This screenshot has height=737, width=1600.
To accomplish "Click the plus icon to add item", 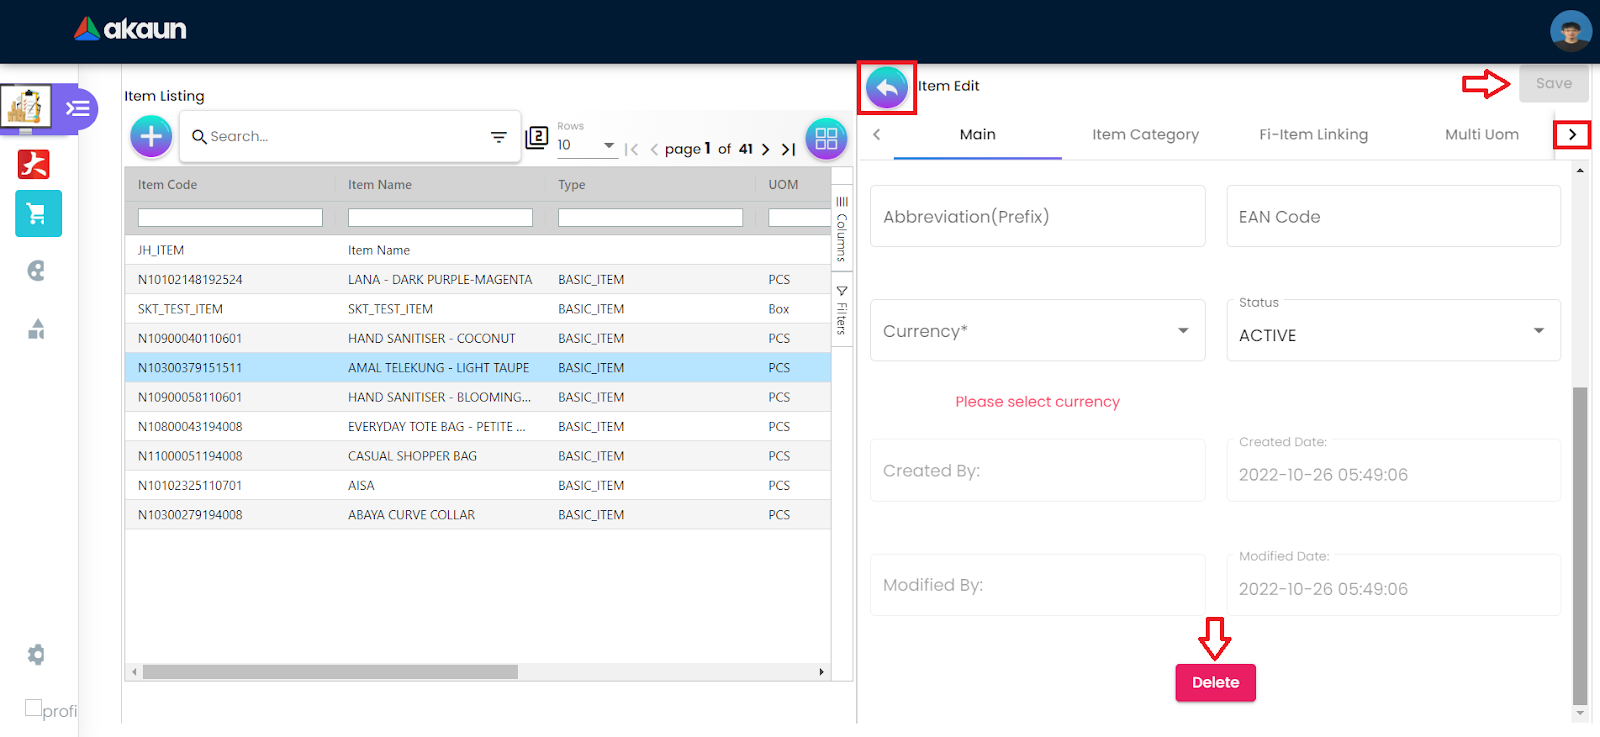I will [151, 136].
